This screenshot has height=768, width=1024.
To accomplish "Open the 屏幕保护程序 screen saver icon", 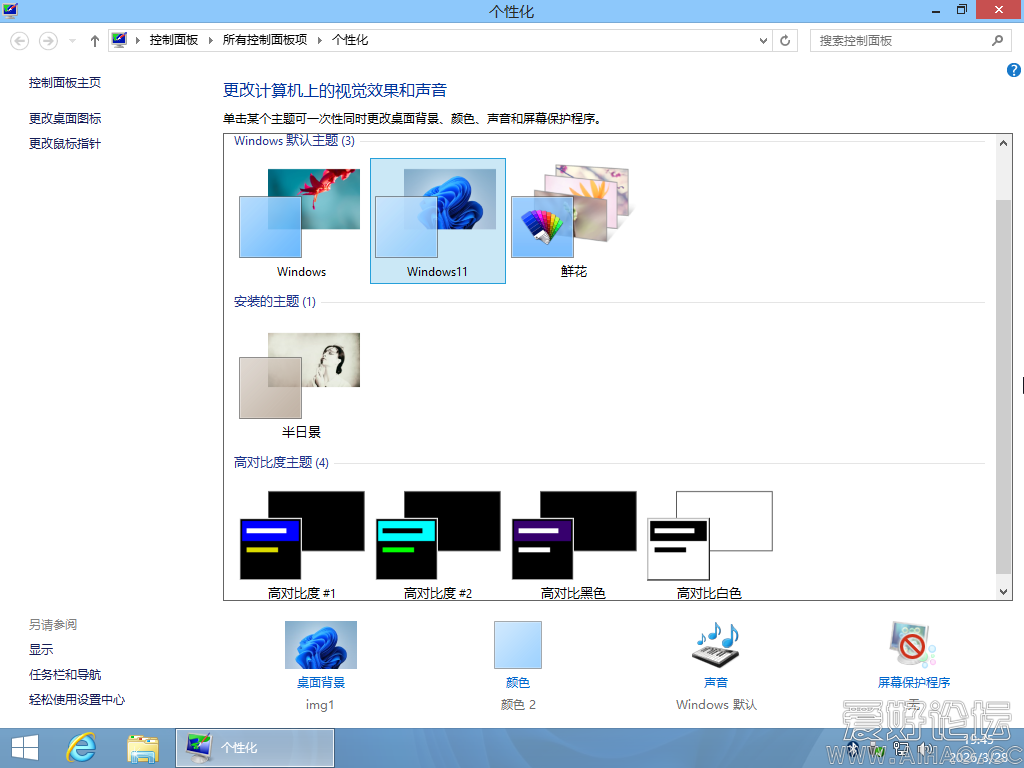I will point(913,645).
